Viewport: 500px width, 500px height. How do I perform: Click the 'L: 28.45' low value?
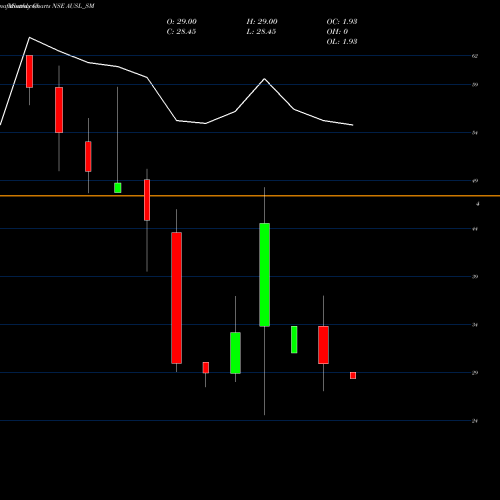coord(261,32)
